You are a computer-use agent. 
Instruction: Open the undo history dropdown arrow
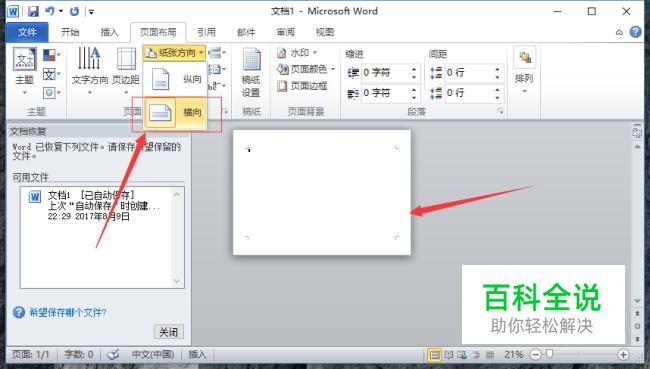tap(61, 11)
